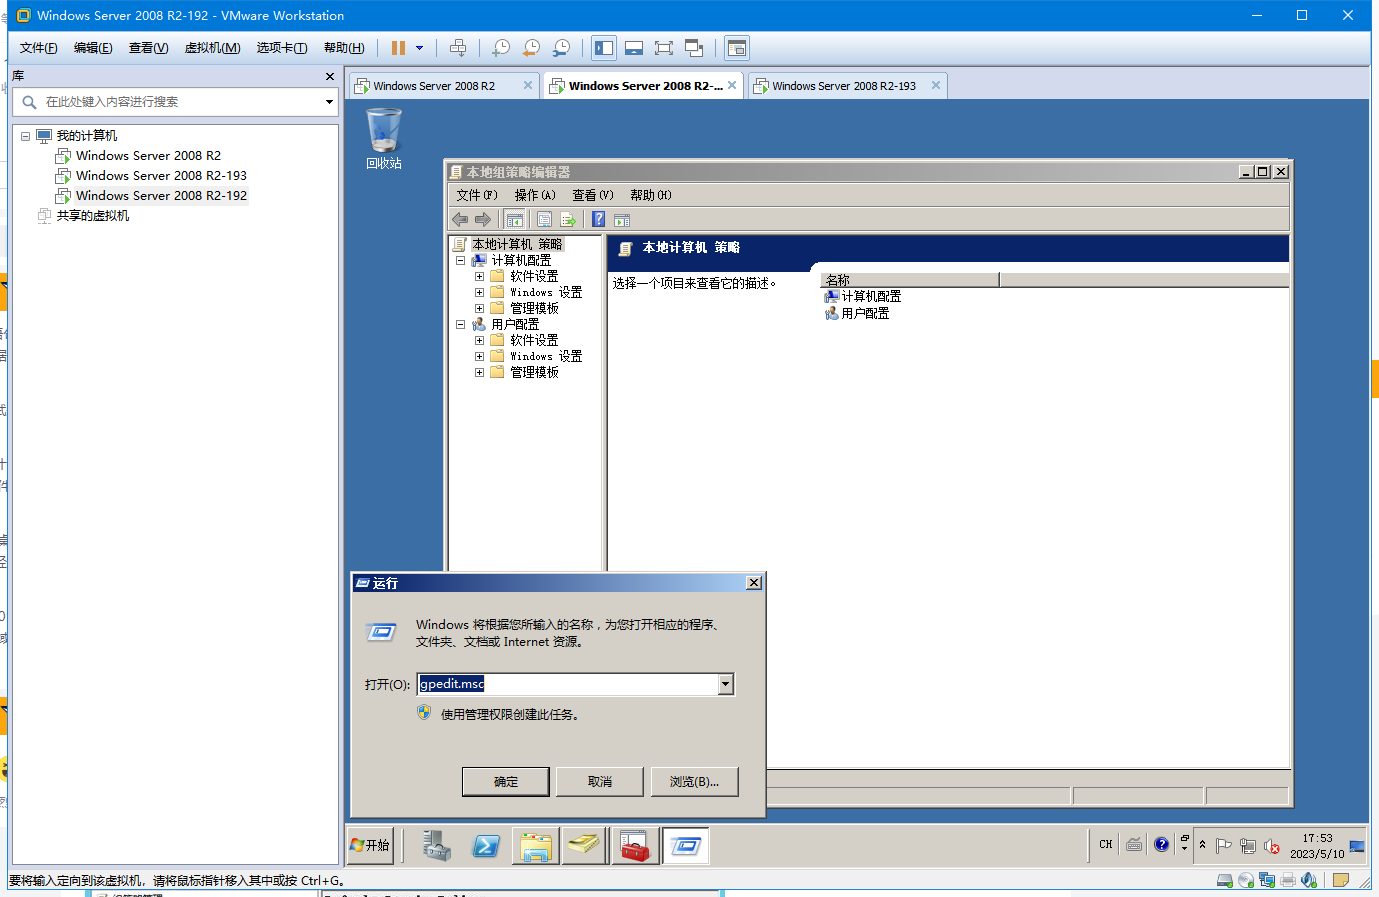Expand 软件设置 under 用户配置
Screen dimensions: 1379x897
click(x=479, y=340)
